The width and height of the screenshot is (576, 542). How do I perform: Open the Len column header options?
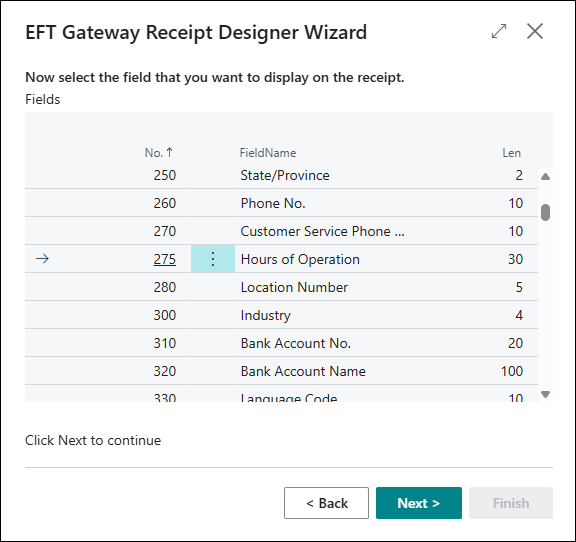click(x=511, y=152)
